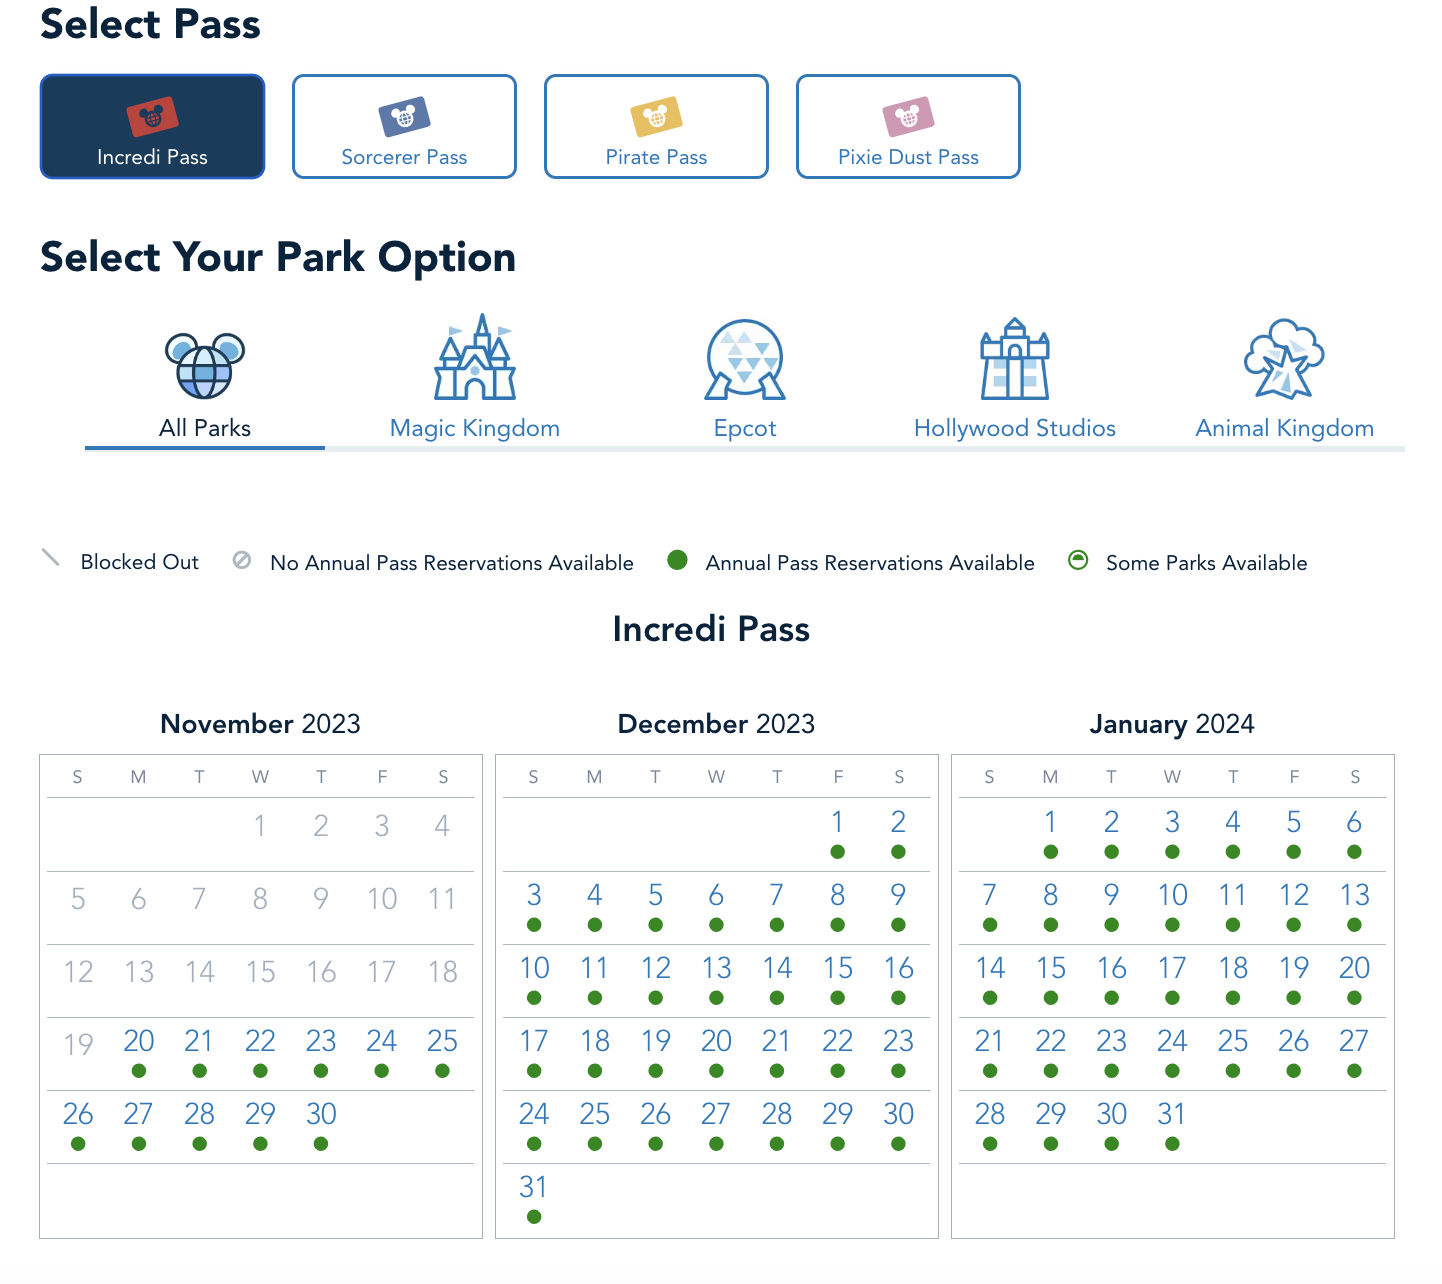Click the pink Pixie Dust Pass card icon
Image resolution: width=1442 pixels, height=1284 pixels.
(908, 117)
